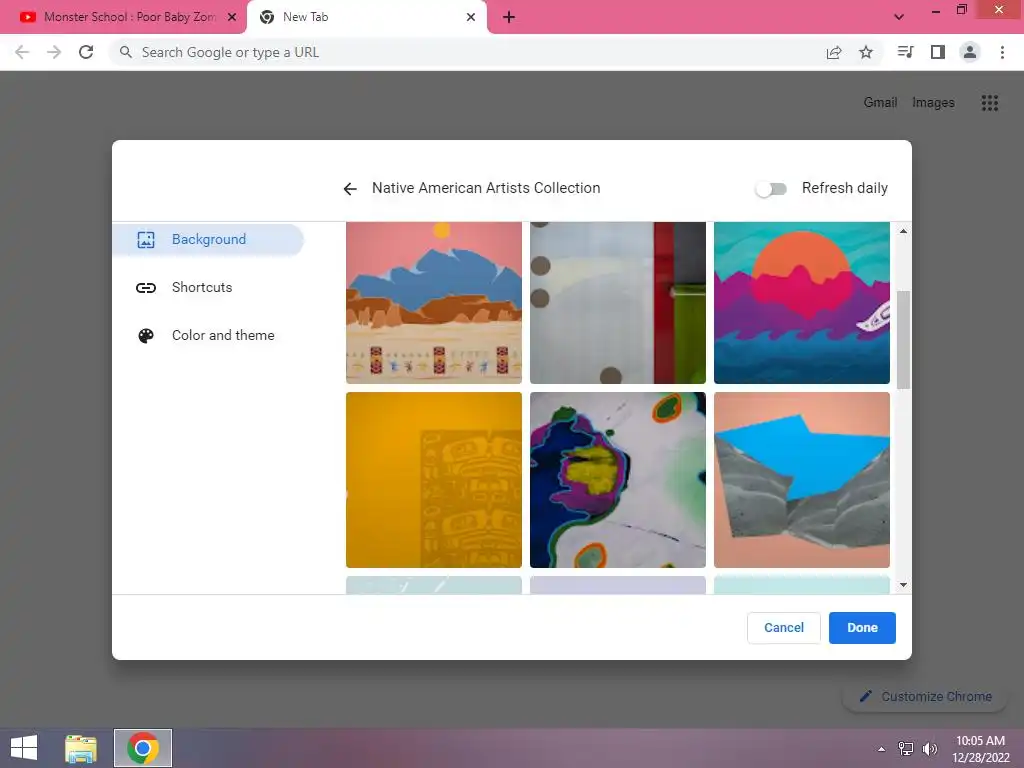Show hidden system tray icons
The width and height of the screenshot is (1024, 768).
coord(882,749)
